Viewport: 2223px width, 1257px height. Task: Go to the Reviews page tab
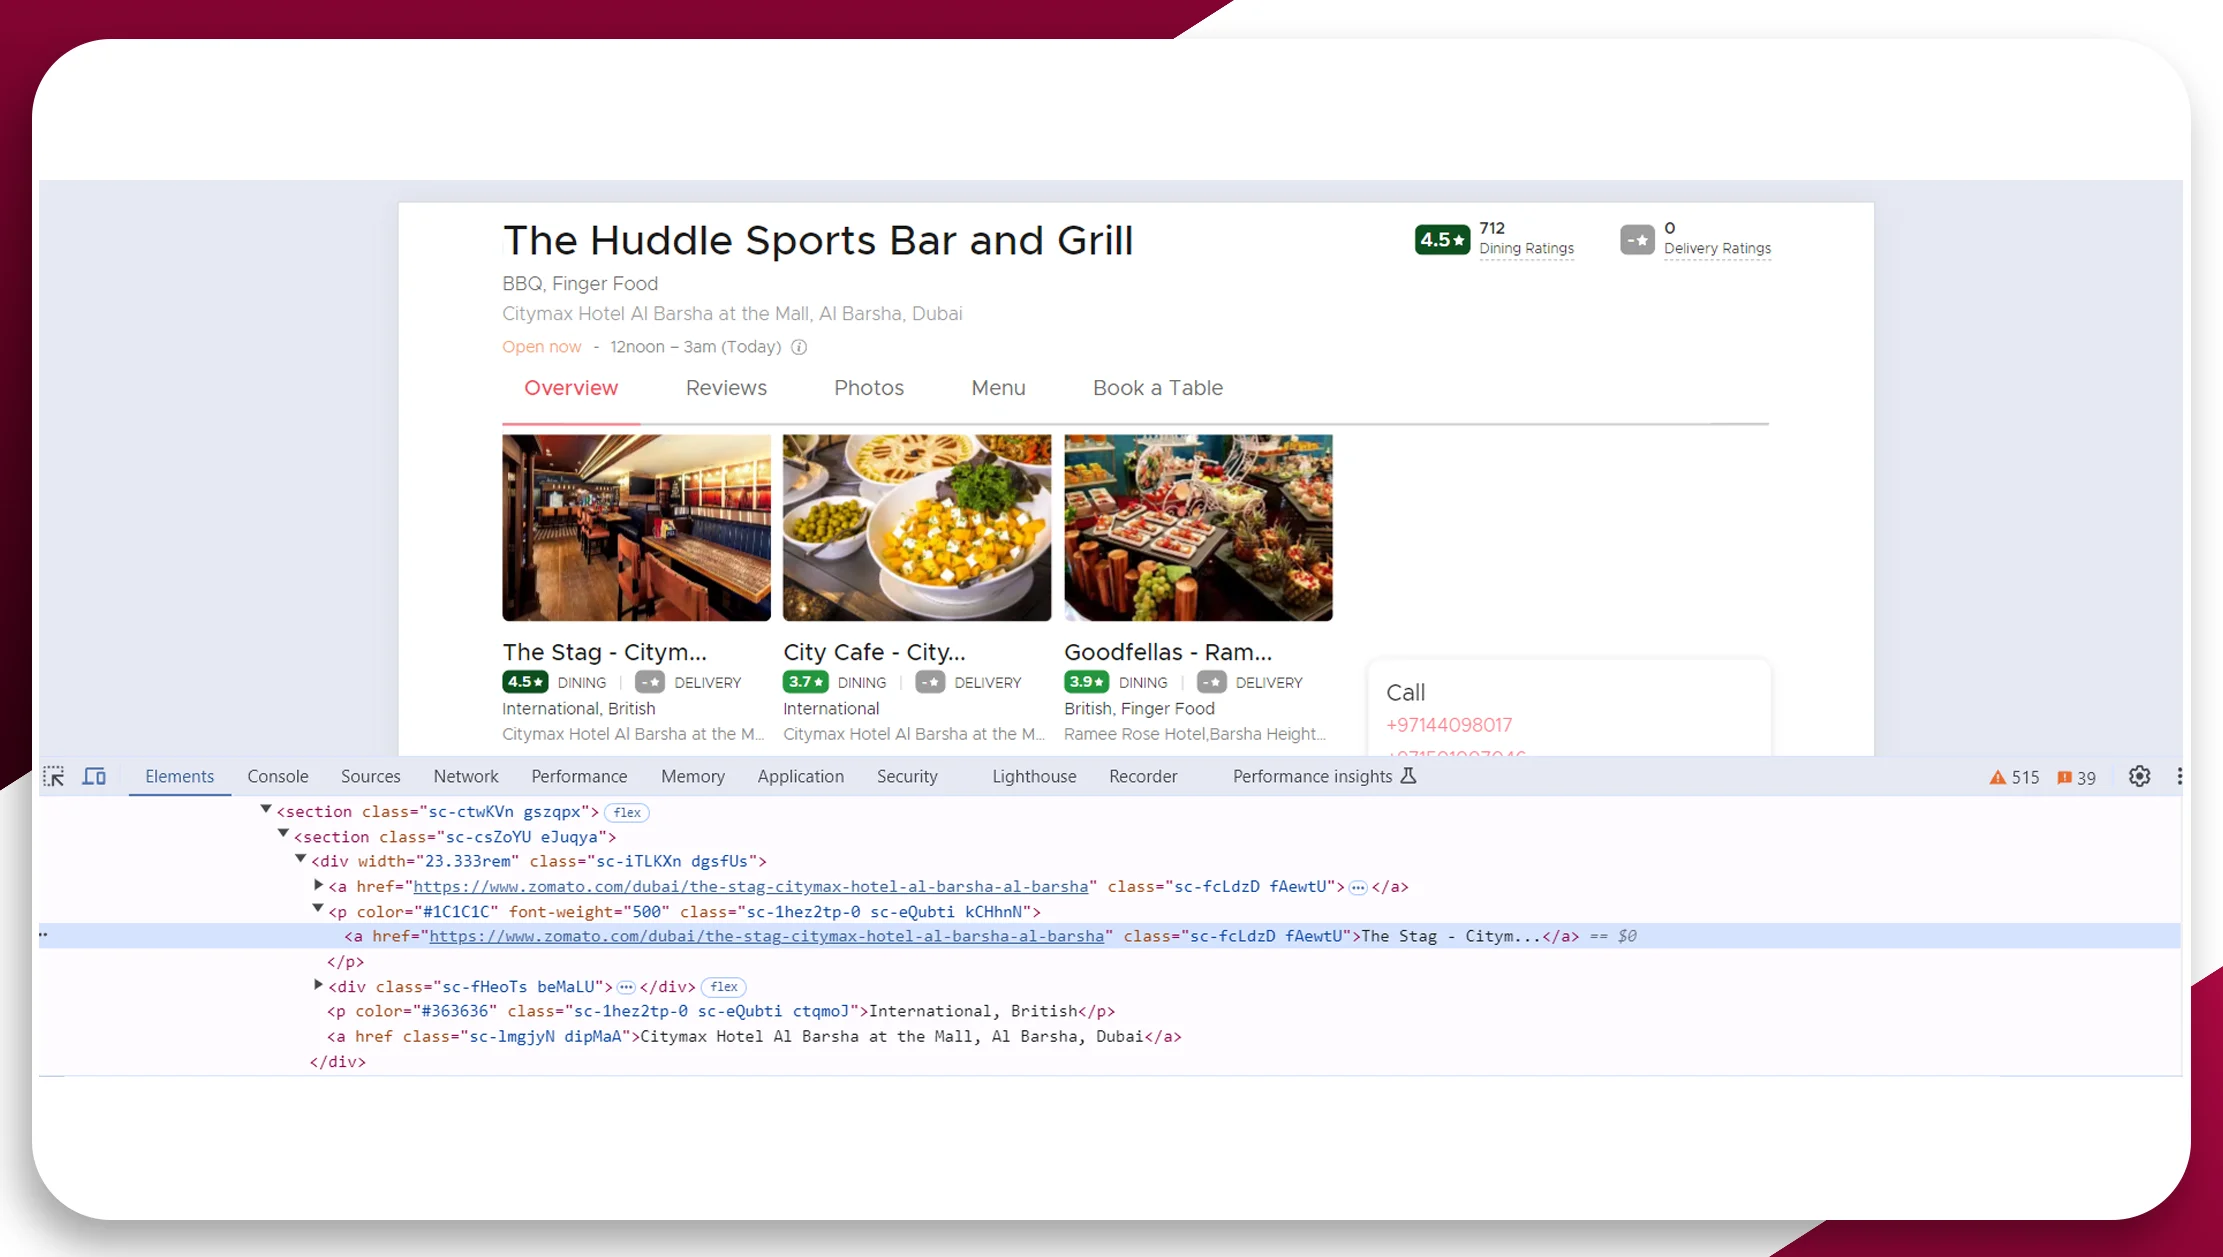pyautogui.click(x=726, y=388)
